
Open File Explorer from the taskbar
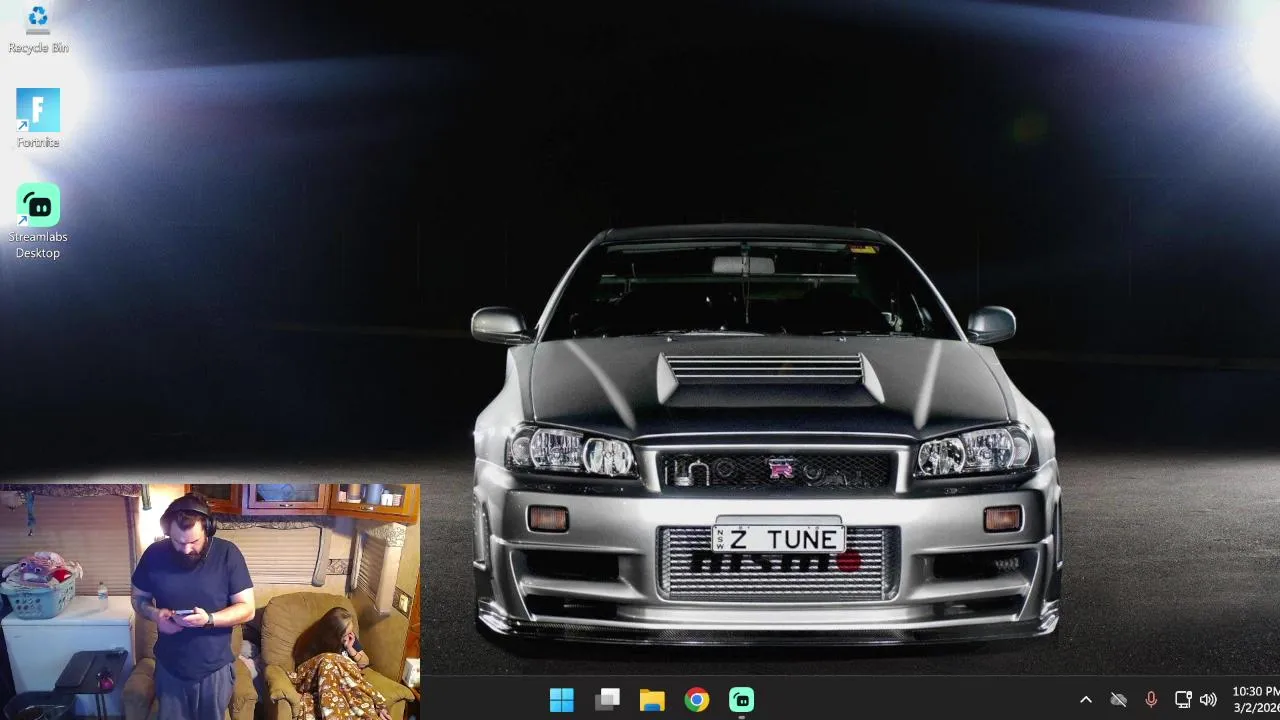click(x=652, y=700)
